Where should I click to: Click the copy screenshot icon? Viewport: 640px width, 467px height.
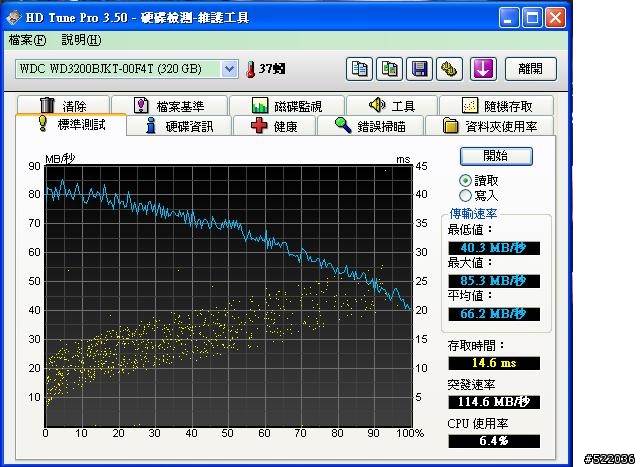[x=389, y=69]
